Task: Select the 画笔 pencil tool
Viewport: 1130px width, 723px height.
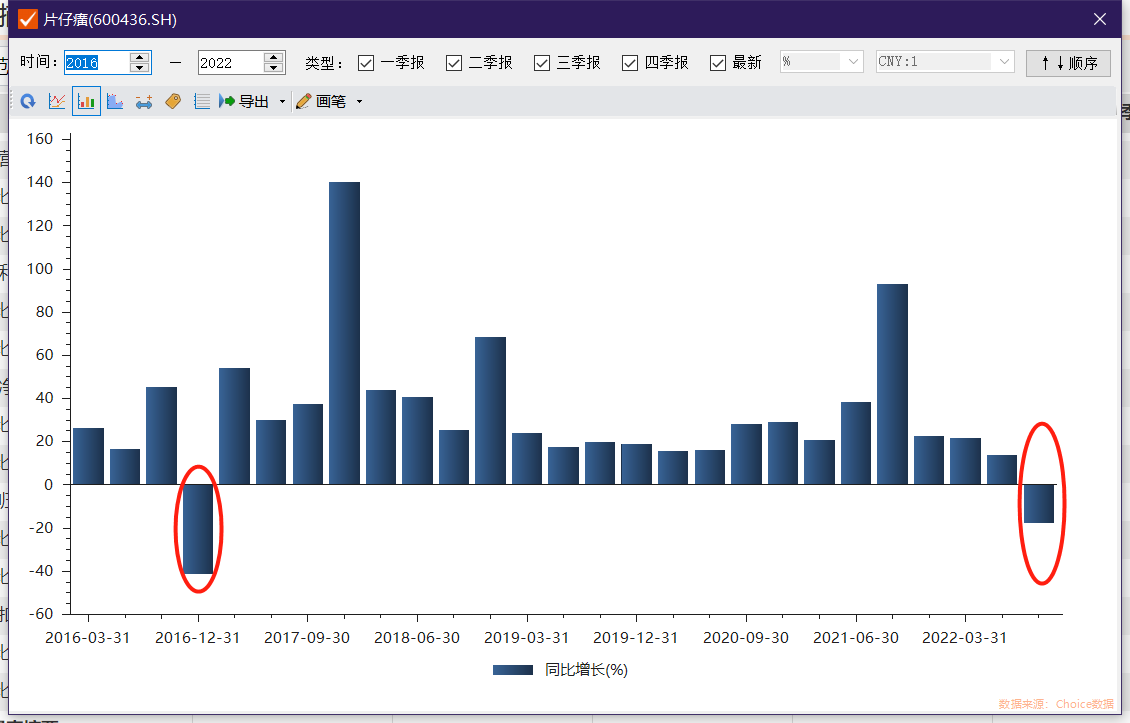Action: [x=321, y=102]
